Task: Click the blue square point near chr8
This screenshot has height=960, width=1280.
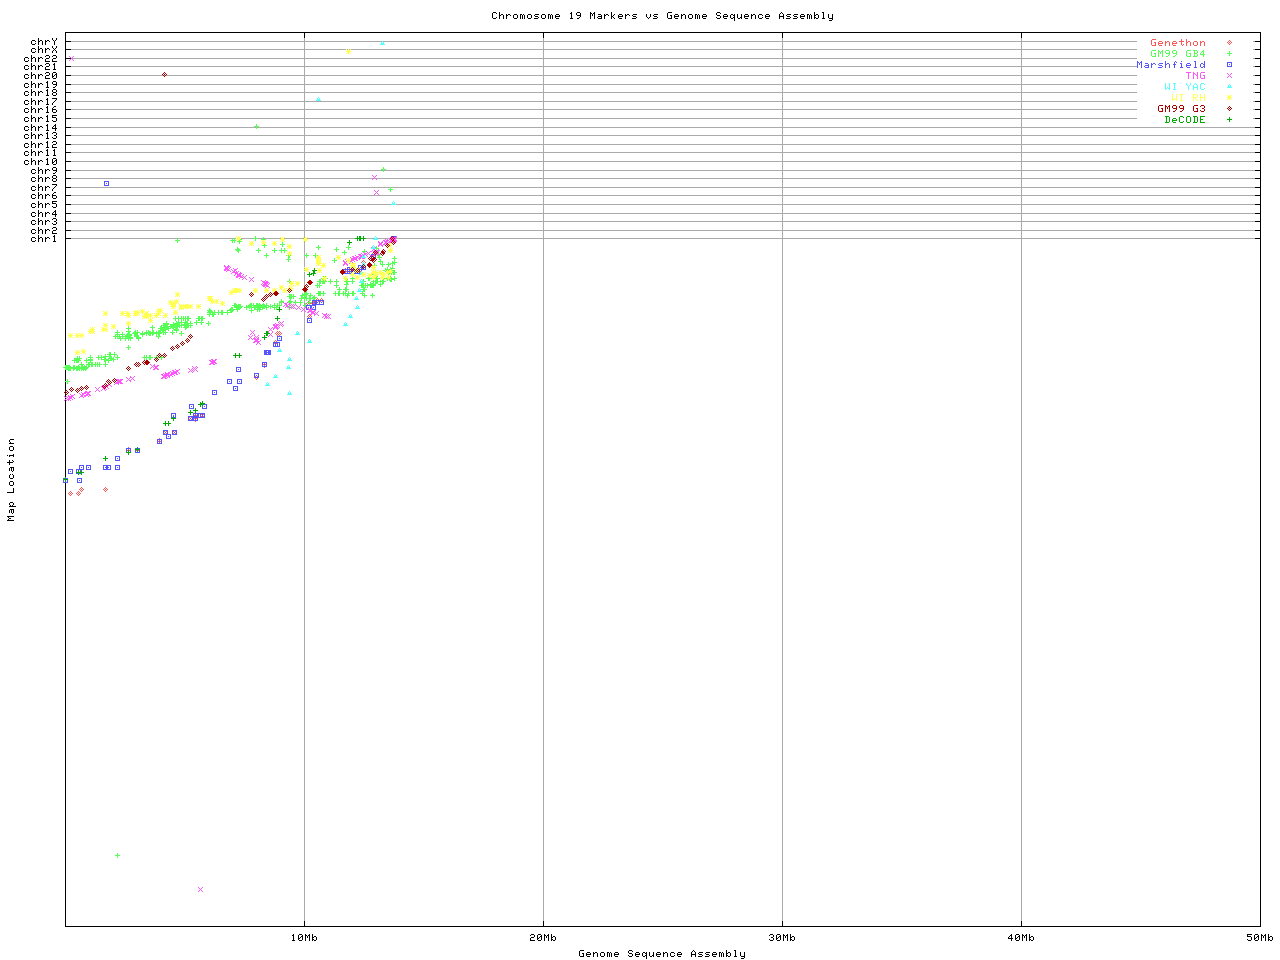Action: point(106,183)
